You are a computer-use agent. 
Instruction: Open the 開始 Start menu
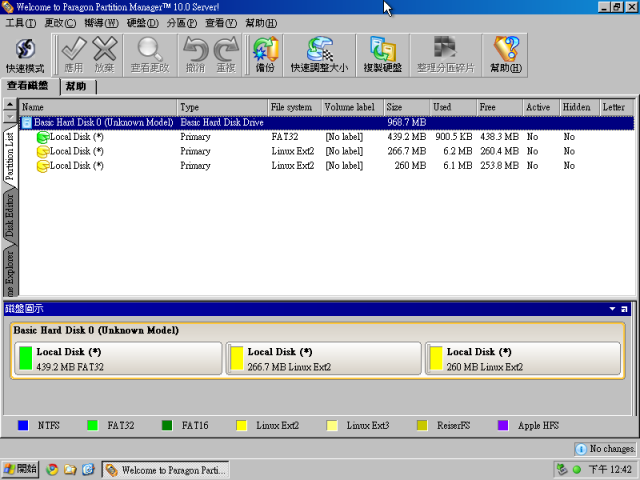20,469
